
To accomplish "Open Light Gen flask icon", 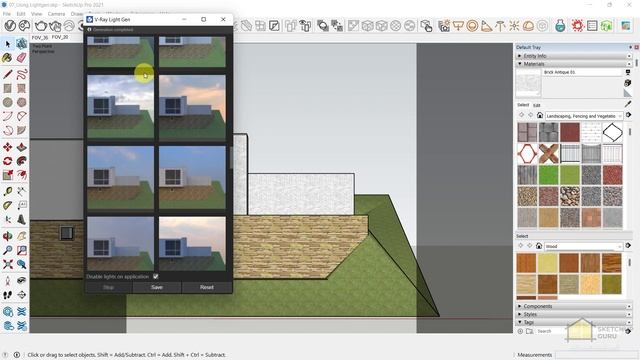I will coord(560,26).
